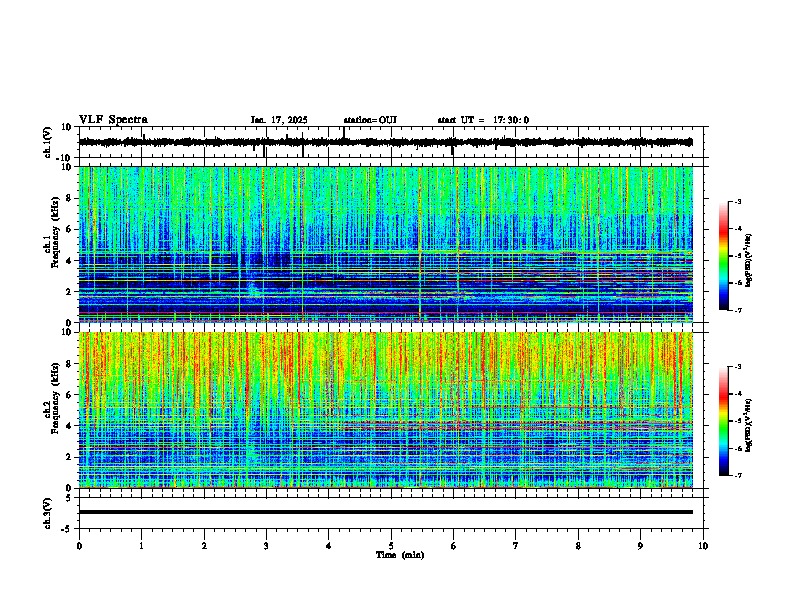Click the "station=OUI" header label
The width and height of the screenshot is (792, 612).
(x=370, y=120)
